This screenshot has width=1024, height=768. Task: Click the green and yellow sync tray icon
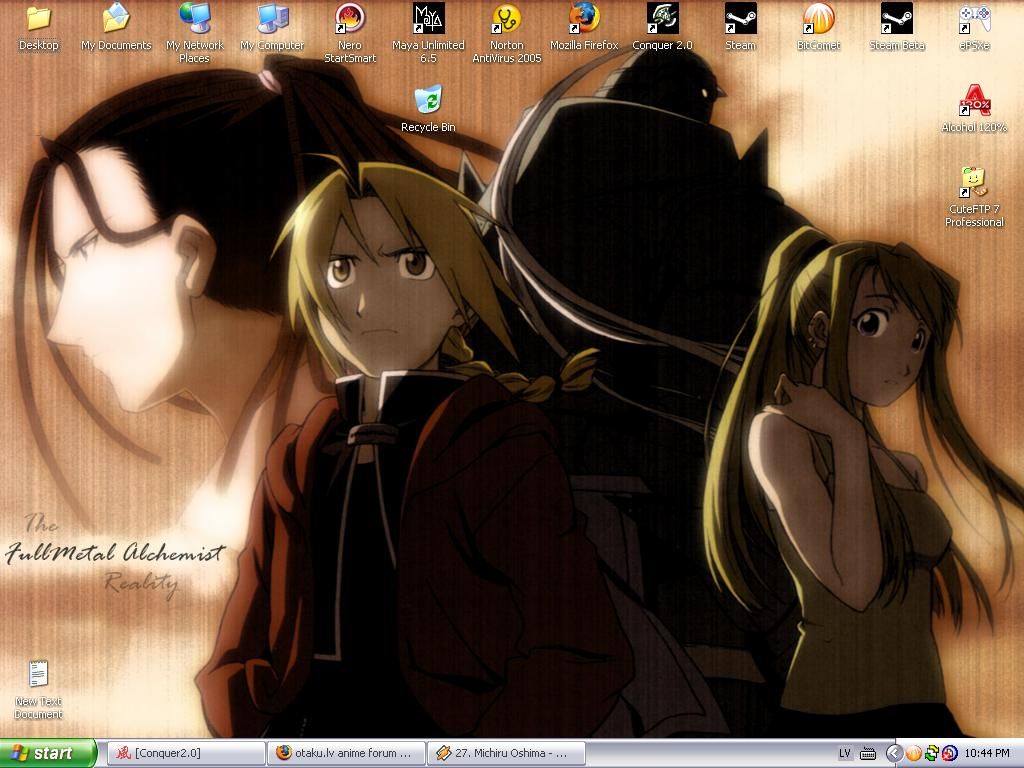point(932,754)
